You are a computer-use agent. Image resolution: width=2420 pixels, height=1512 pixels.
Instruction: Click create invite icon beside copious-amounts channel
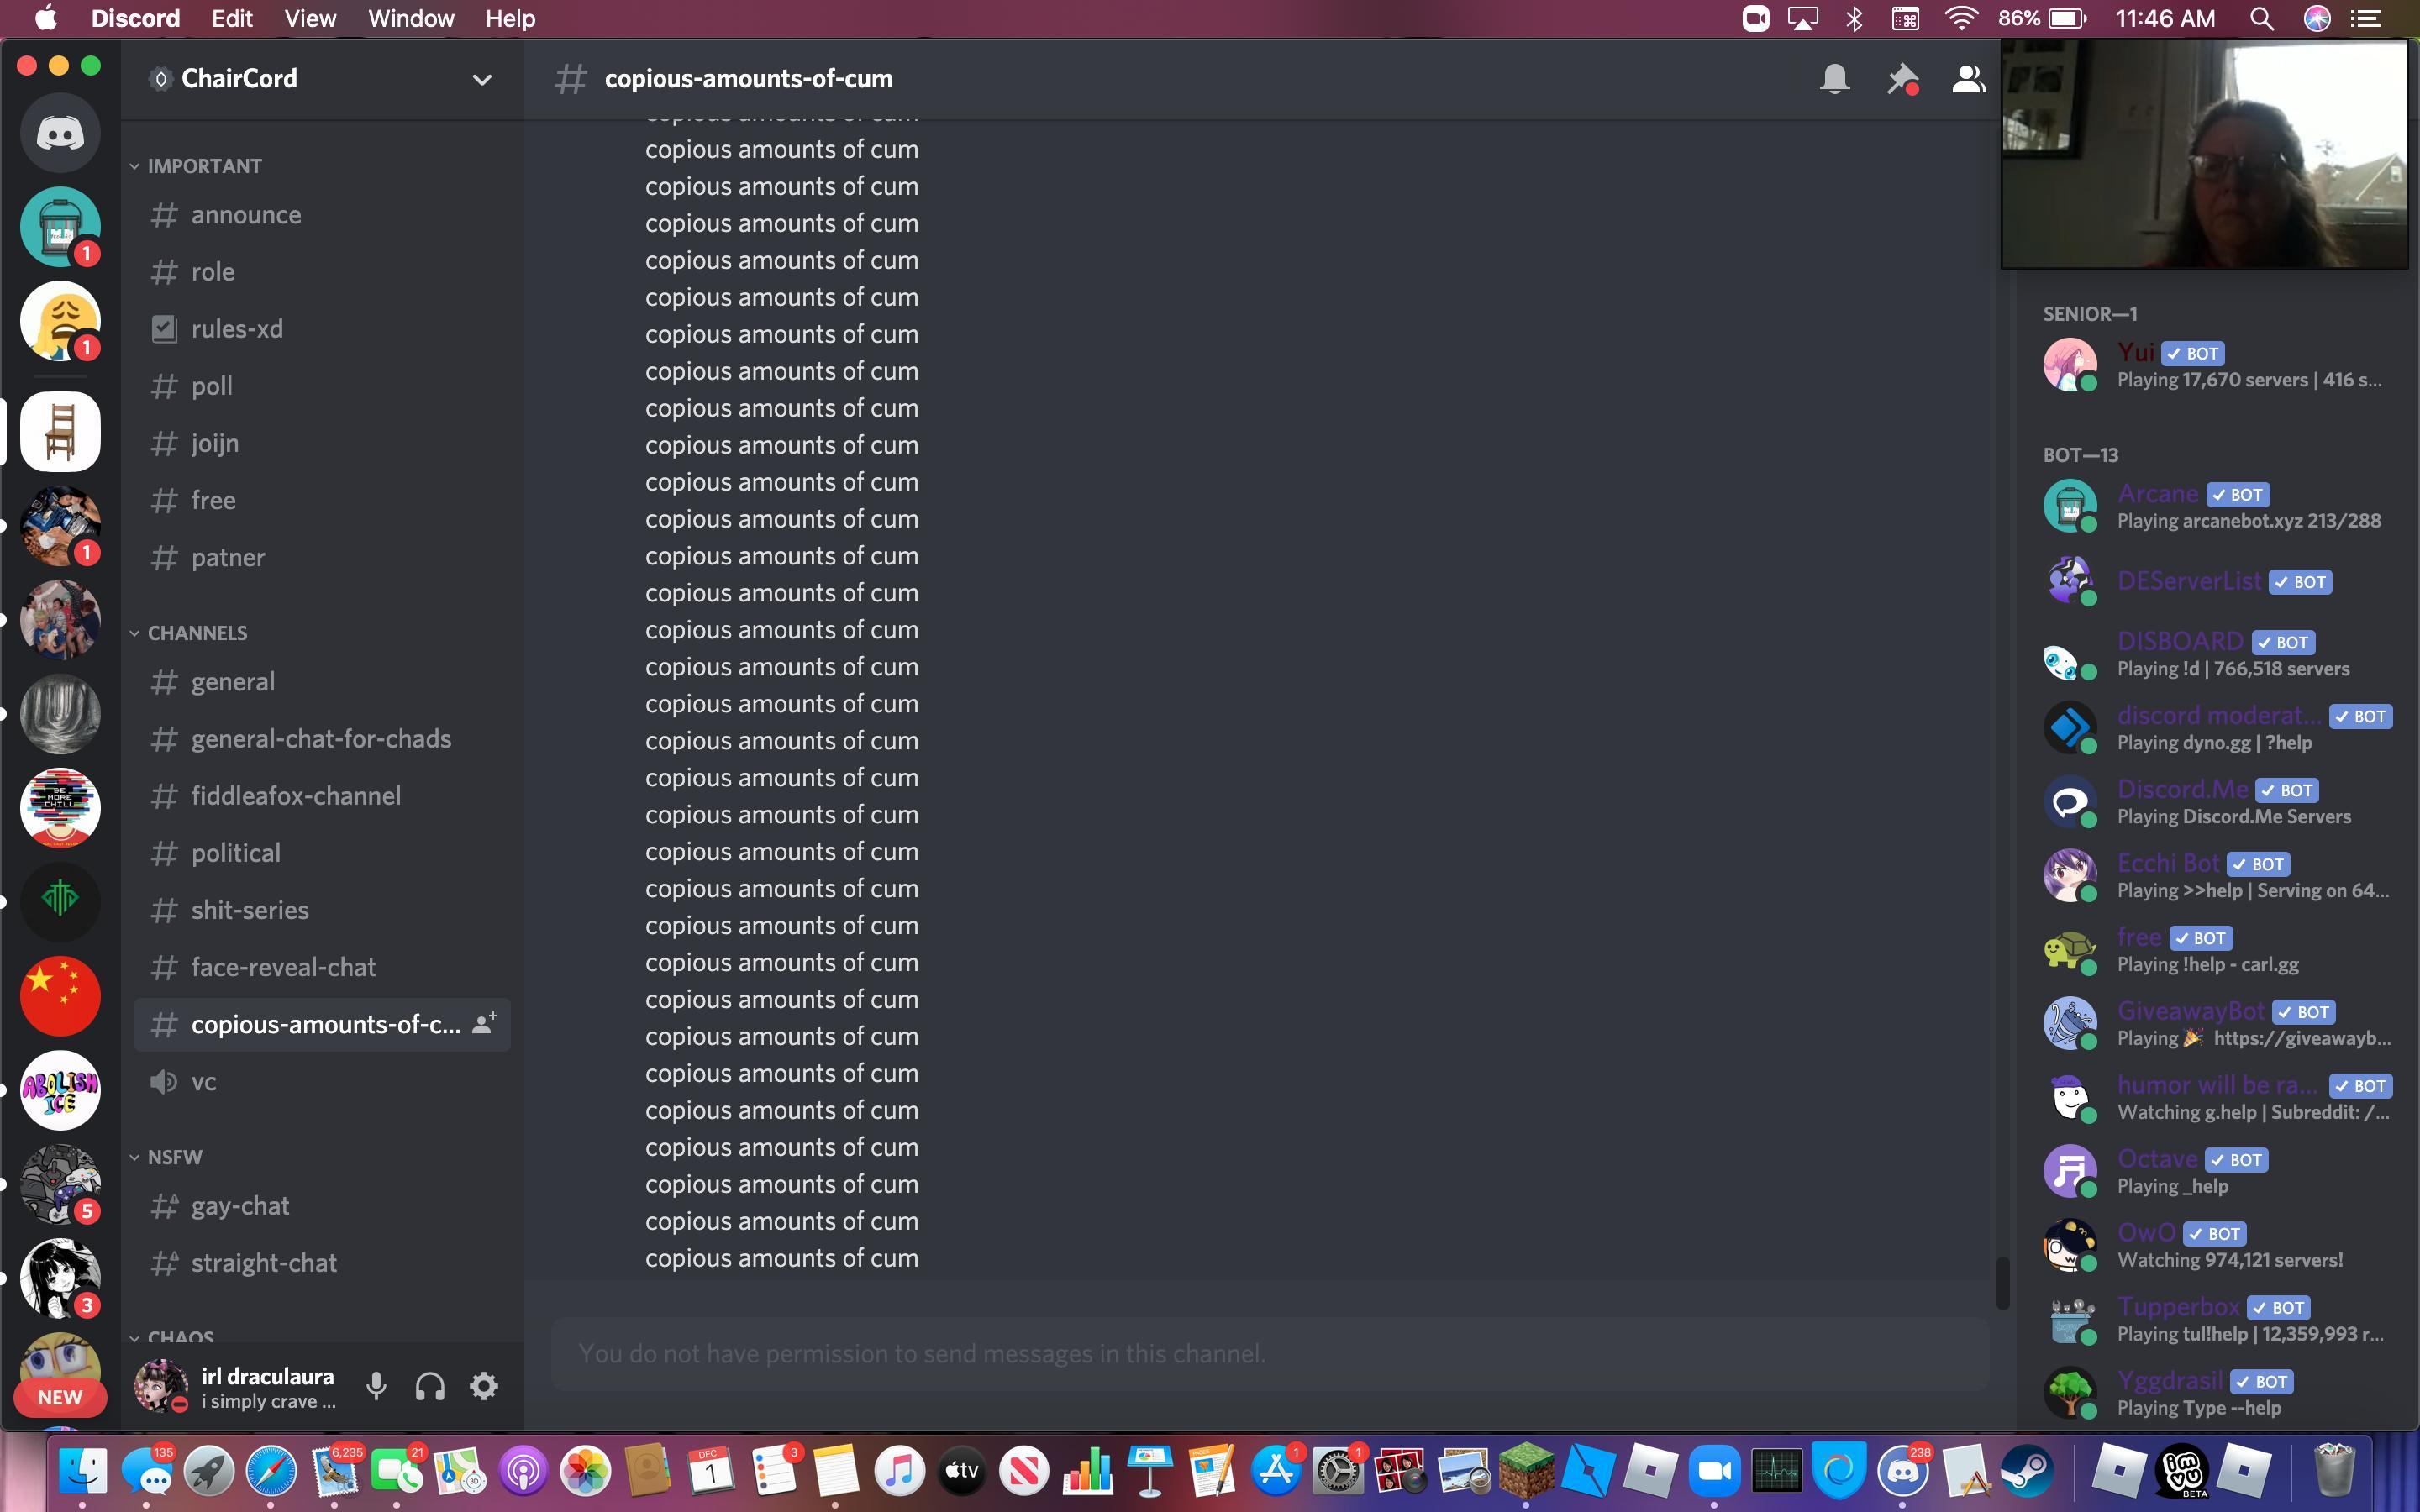484,1024
